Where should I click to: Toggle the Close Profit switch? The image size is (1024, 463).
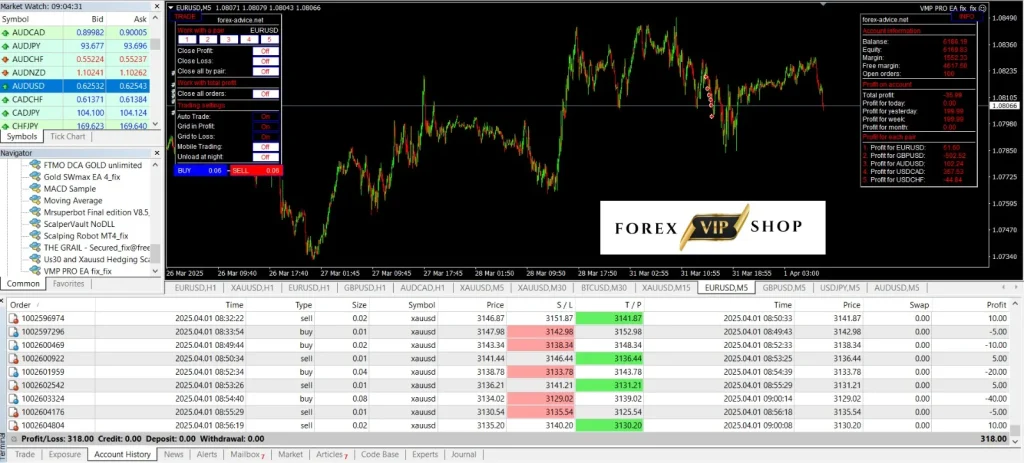point(265,50)
